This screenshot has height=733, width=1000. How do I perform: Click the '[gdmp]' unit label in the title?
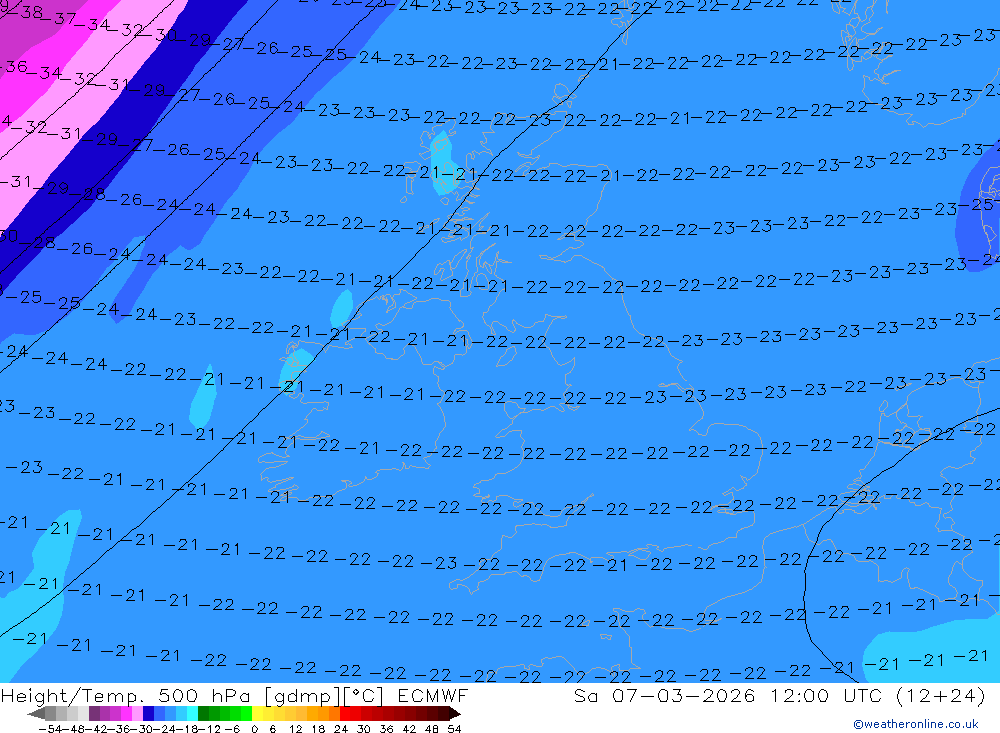pyautogui.click(x=302, y=696)
